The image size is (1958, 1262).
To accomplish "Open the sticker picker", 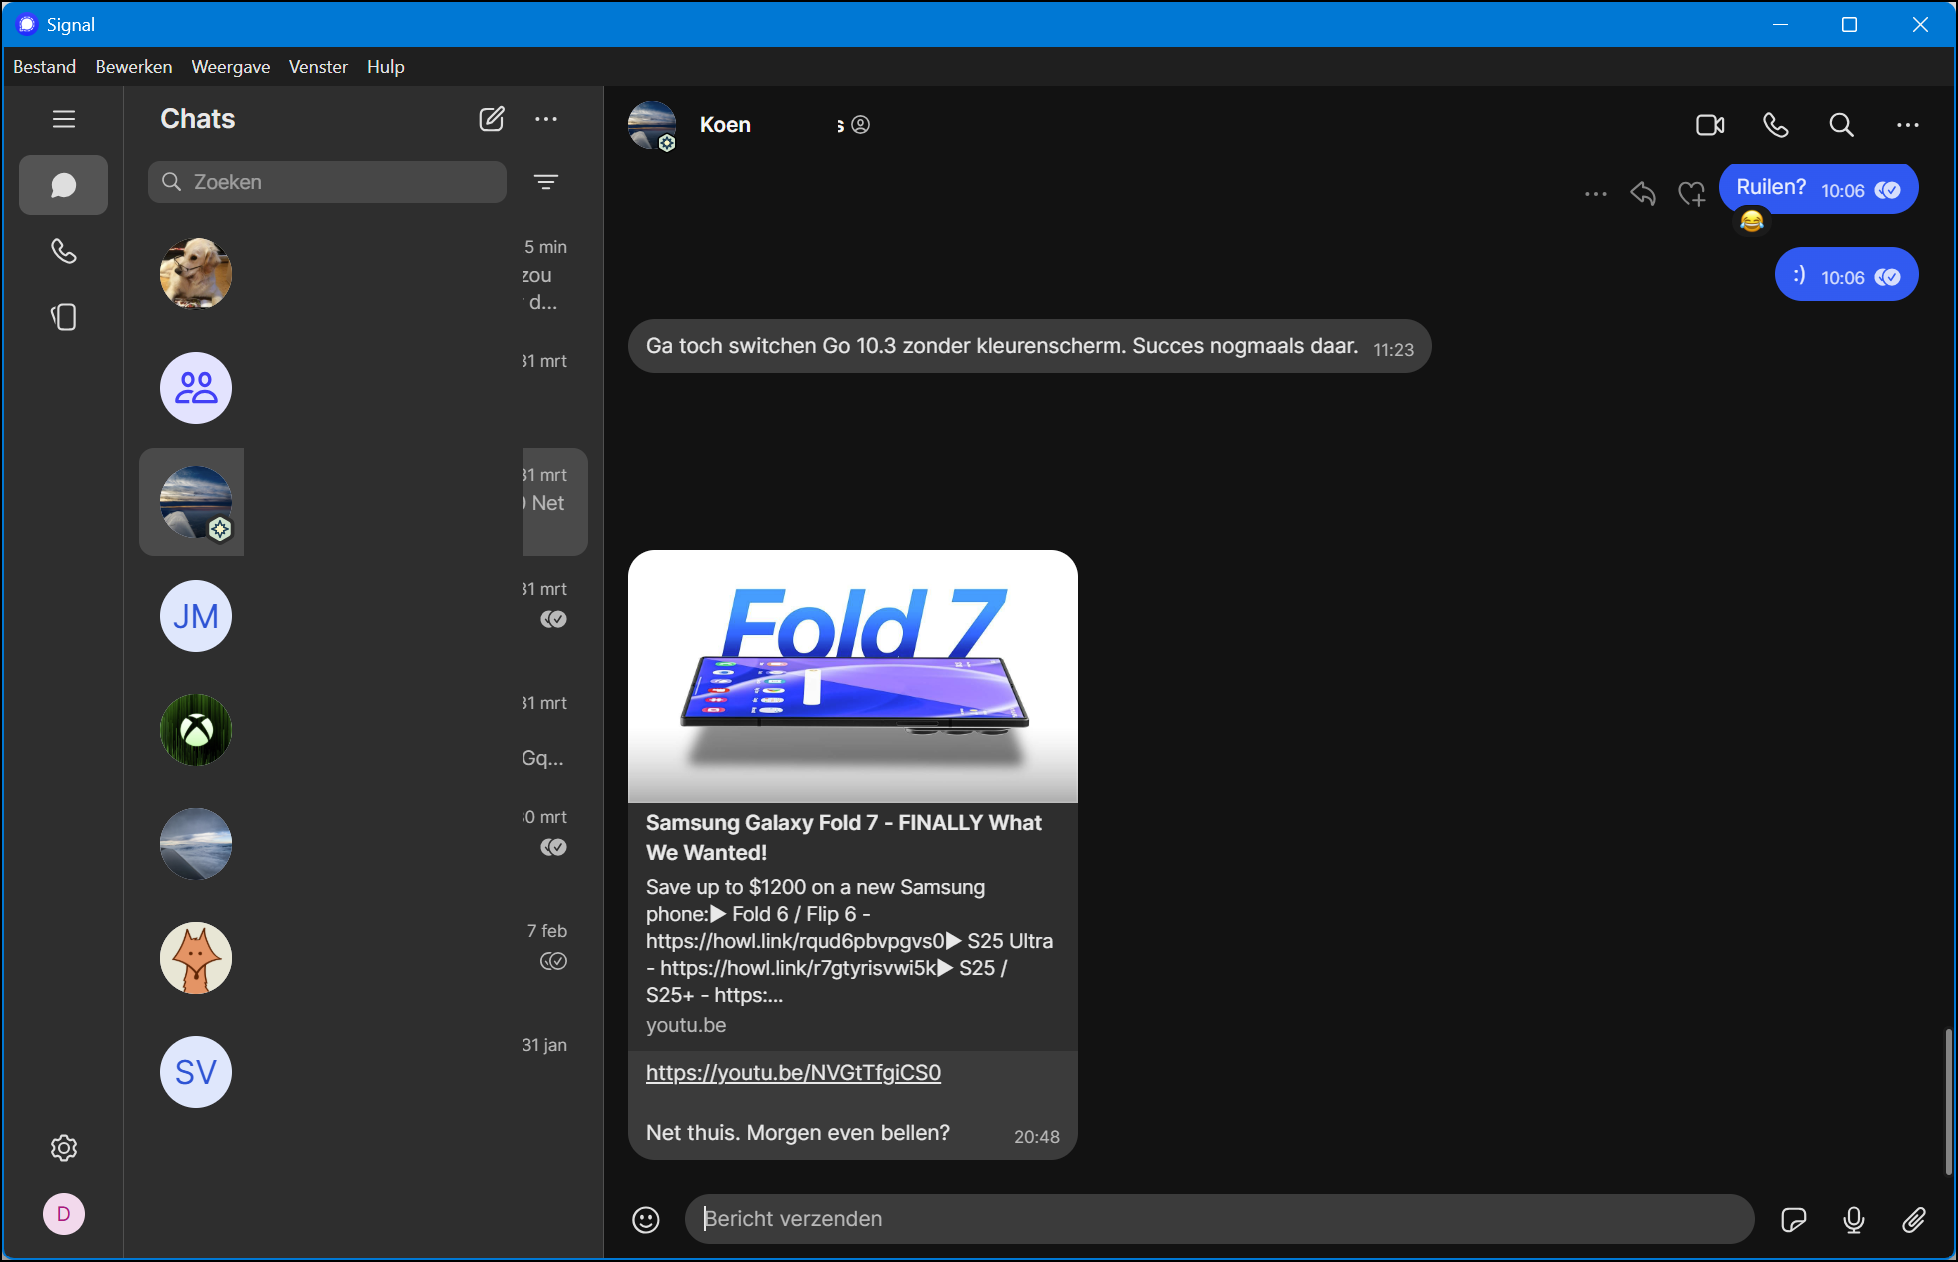I will 1793,1219.
